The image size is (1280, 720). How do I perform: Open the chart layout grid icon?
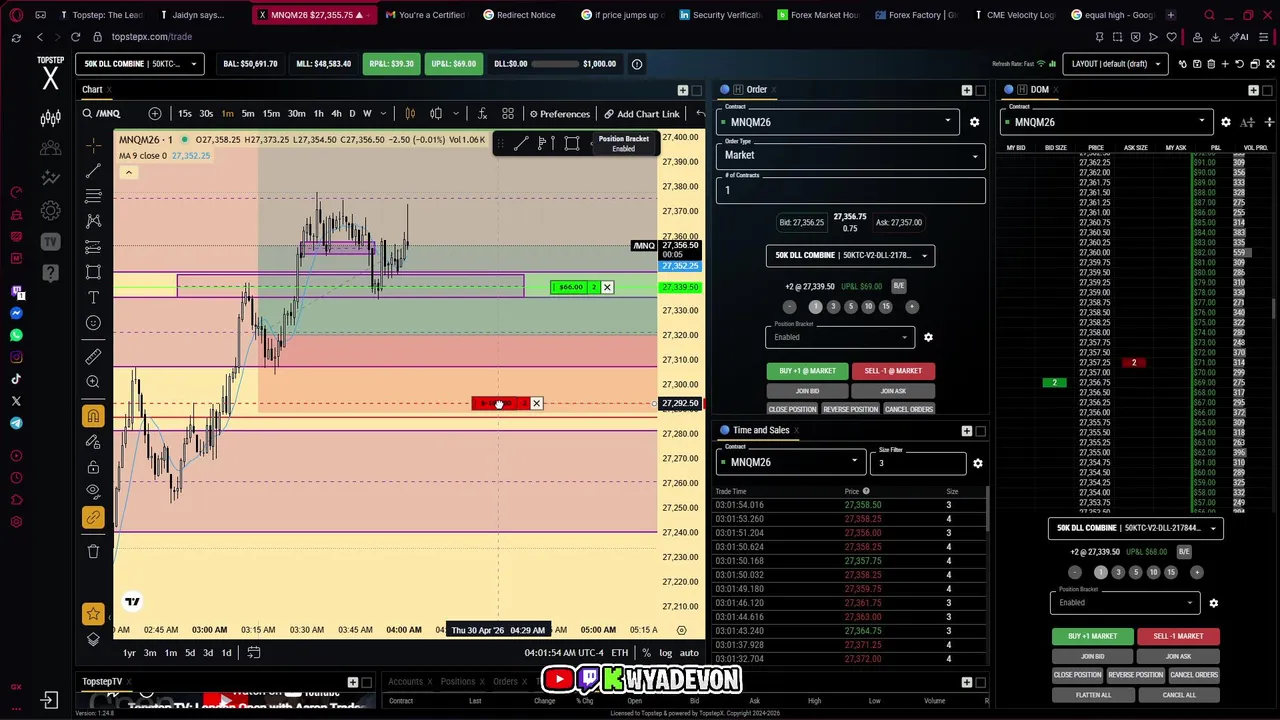pos(508,113)
